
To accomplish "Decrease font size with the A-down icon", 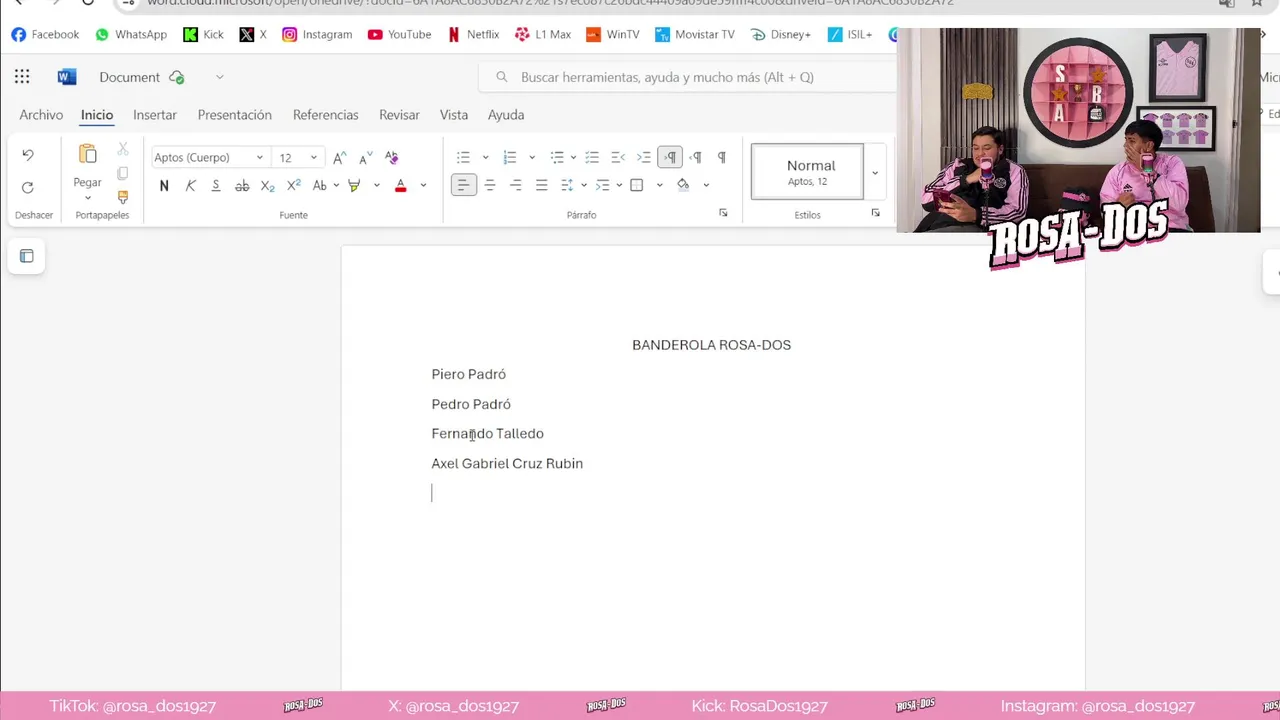I will coord(365,157).
